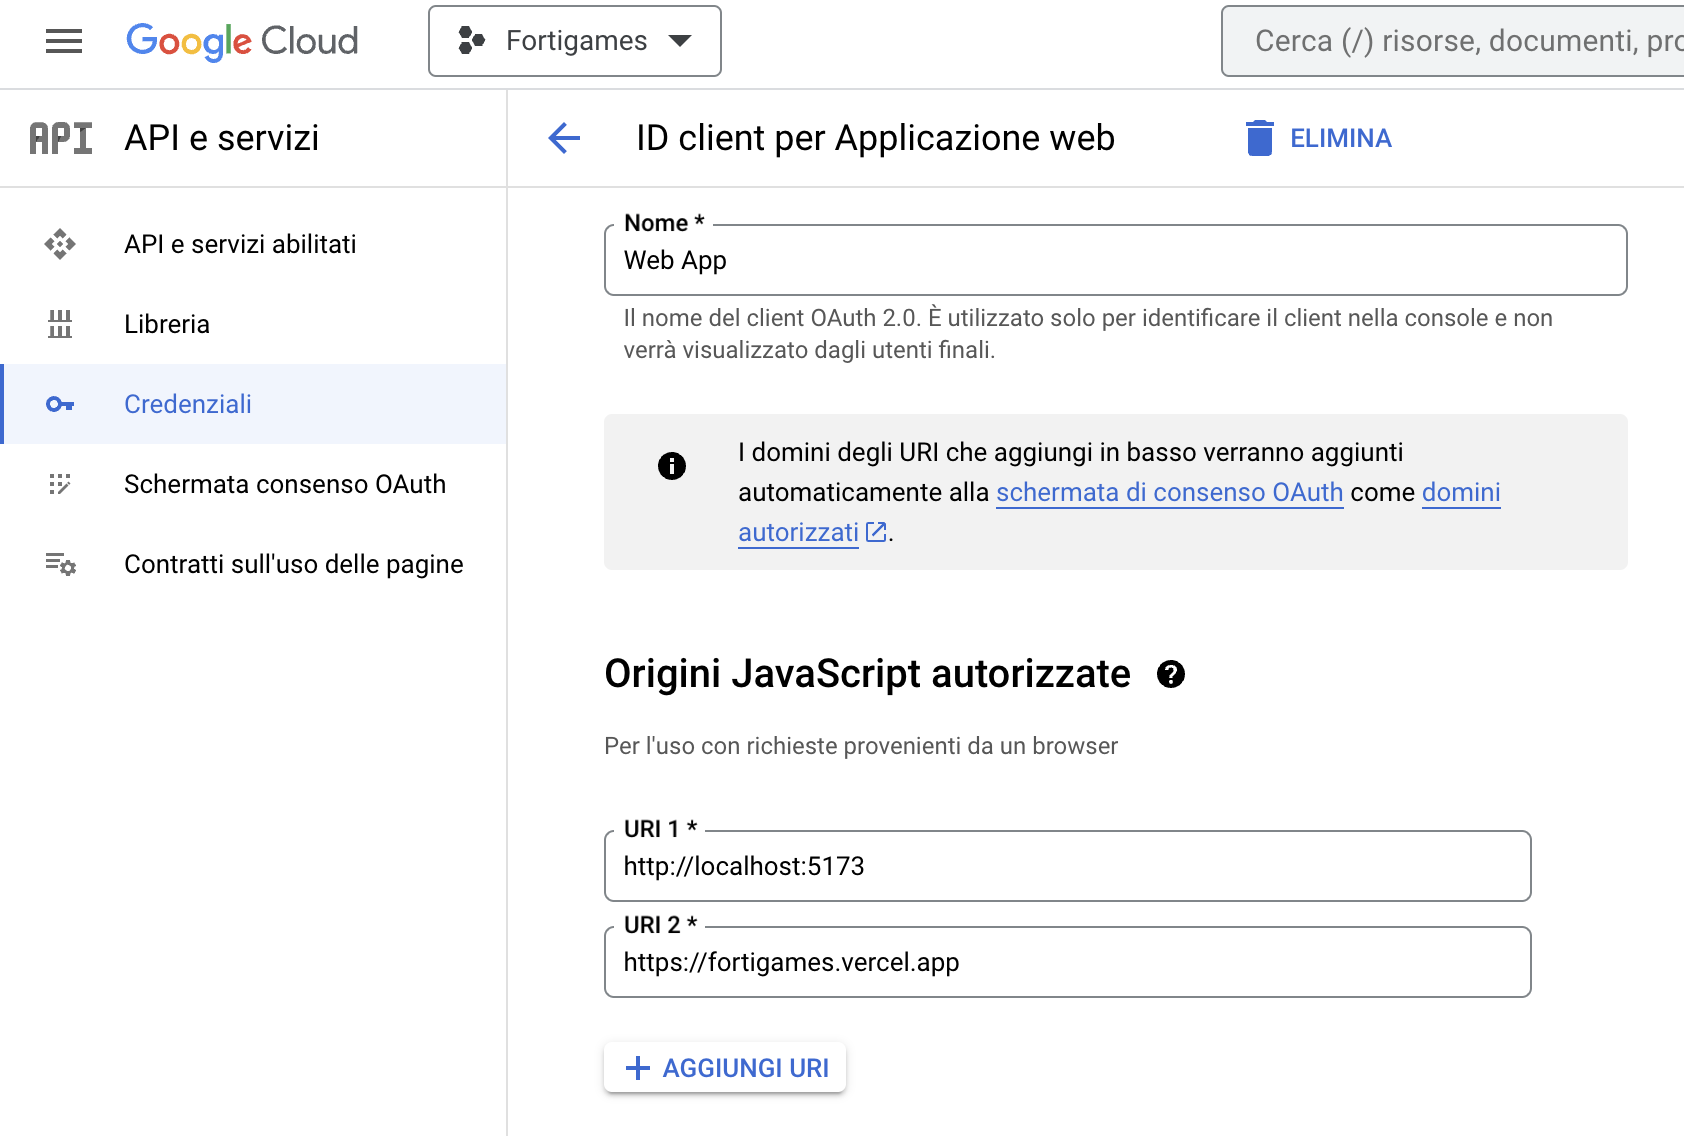
Task: Click the help icon next to Origini JavaScript
Action: click(1171, 674)
